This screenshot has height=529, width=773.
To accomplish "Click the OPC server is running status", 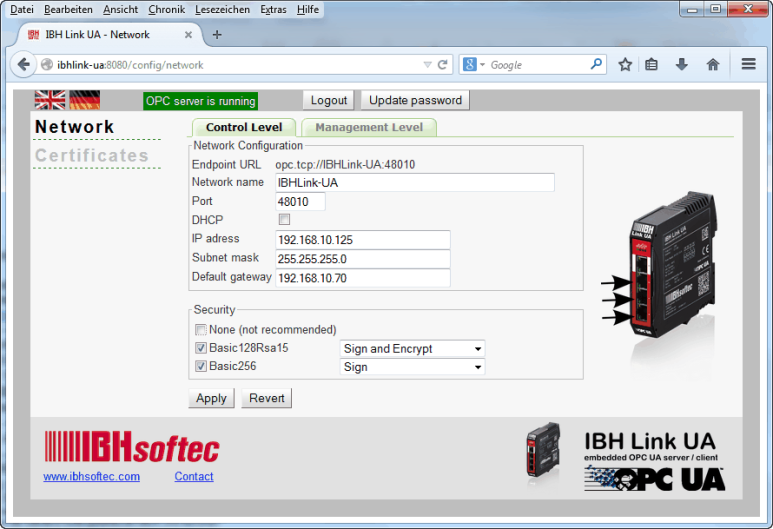I will click(x=201, y=101).
